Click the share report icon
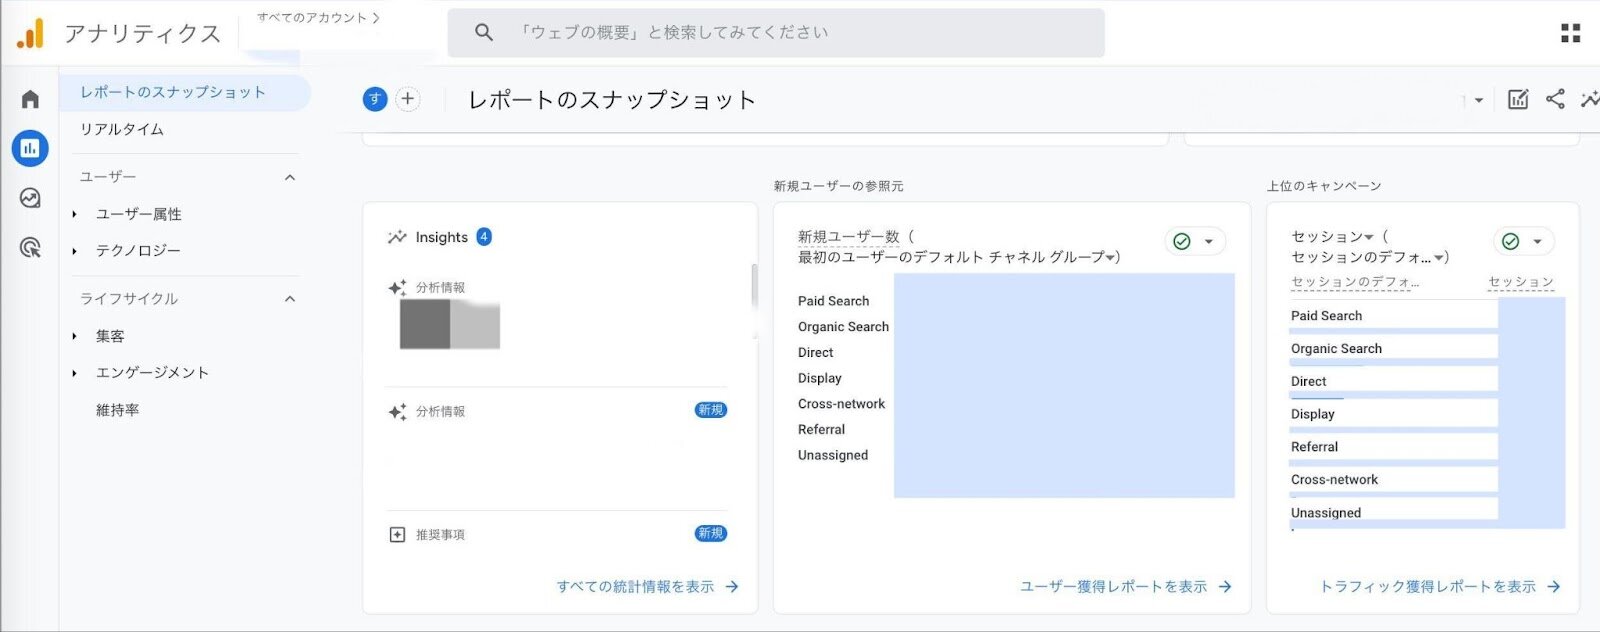1600x632 pixels. (1555, 99)
